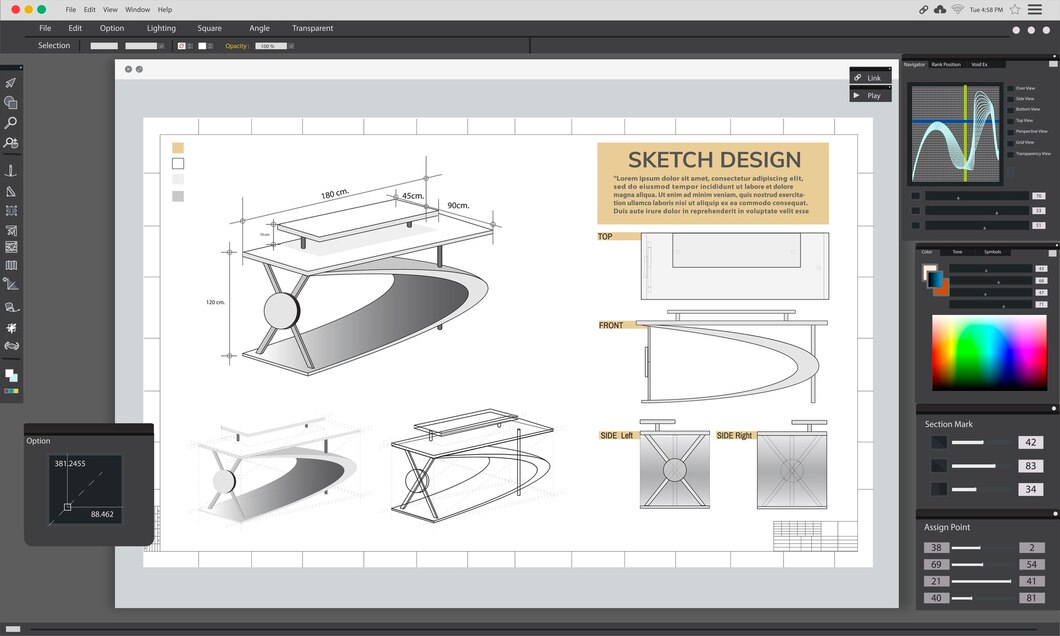The width and height of the screenshot is (1060, 636).
Task: Open the Lighting menu
Action: coord(161,28)
